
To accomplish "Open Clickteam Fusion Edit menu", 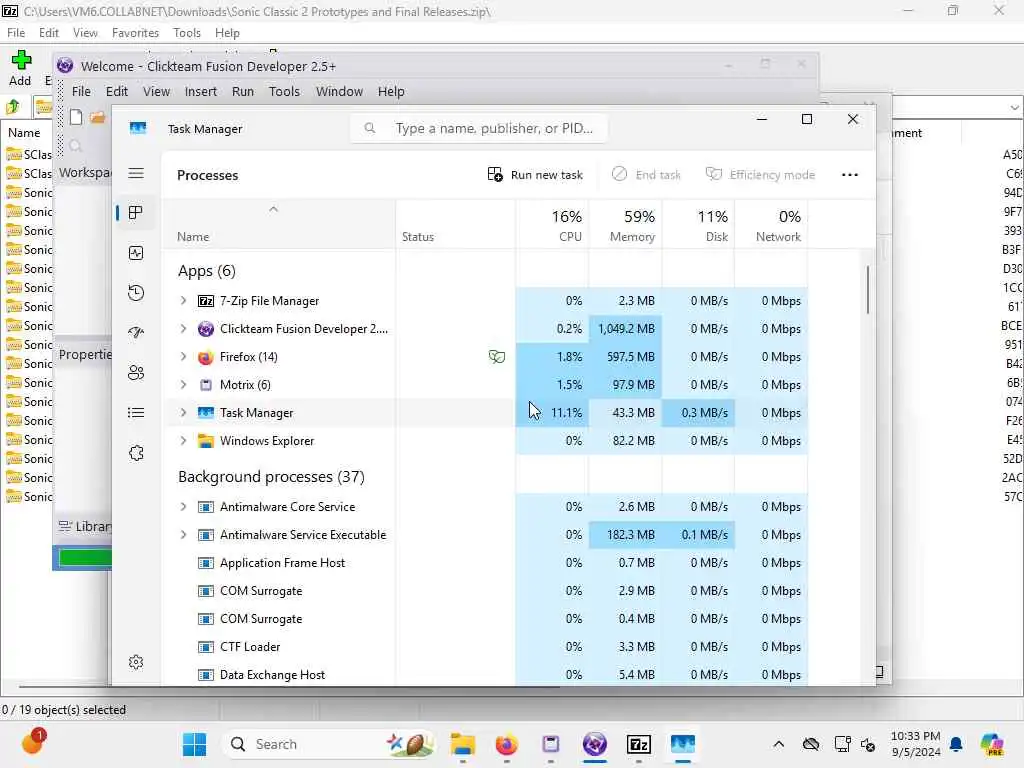I will click(x=117, y=91).
